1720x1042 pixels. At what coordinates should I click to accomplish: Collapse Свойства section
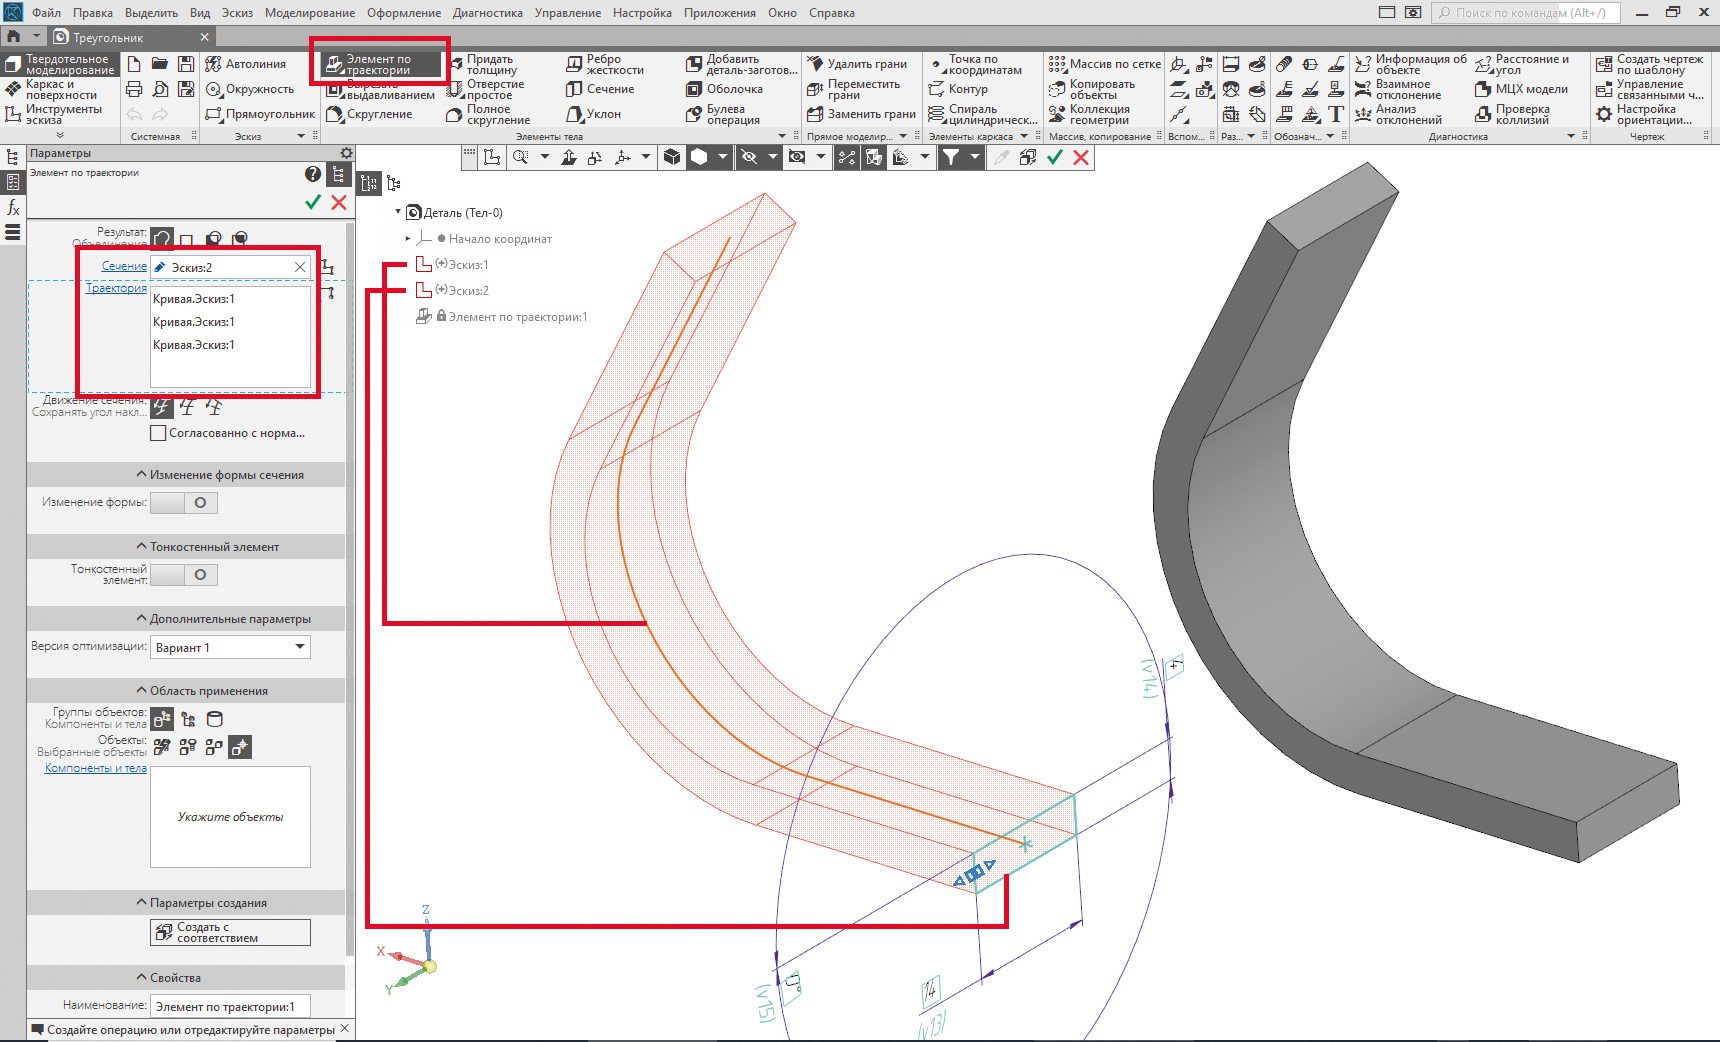(x=186, y=978)
